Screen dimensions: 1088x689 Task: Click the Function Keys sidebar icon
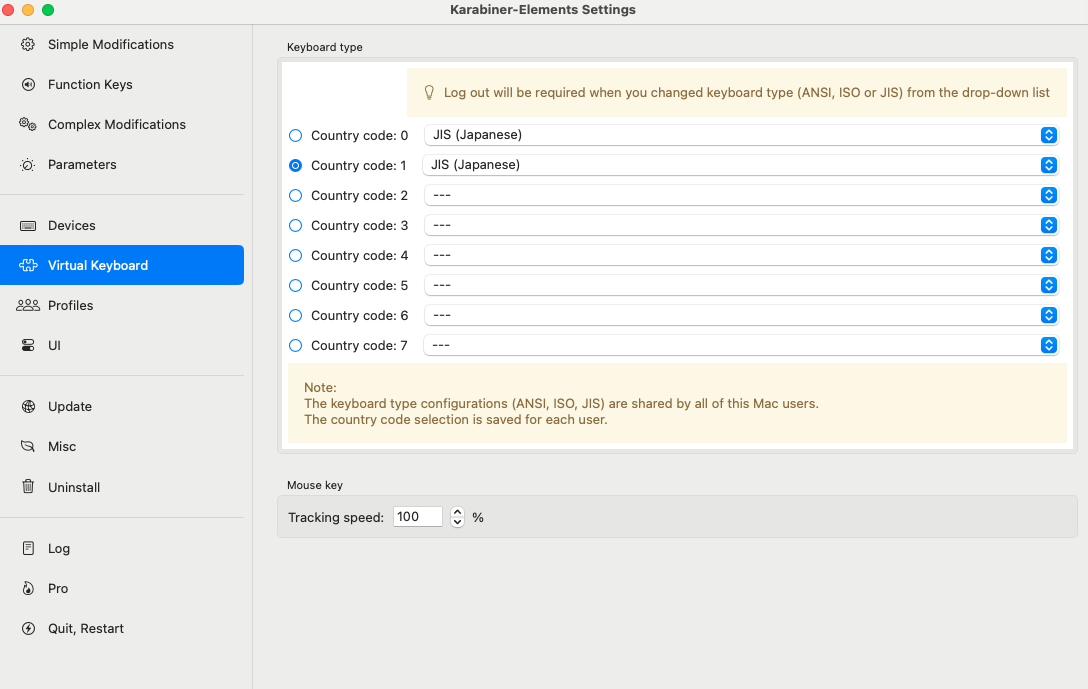tap(28, 85)
